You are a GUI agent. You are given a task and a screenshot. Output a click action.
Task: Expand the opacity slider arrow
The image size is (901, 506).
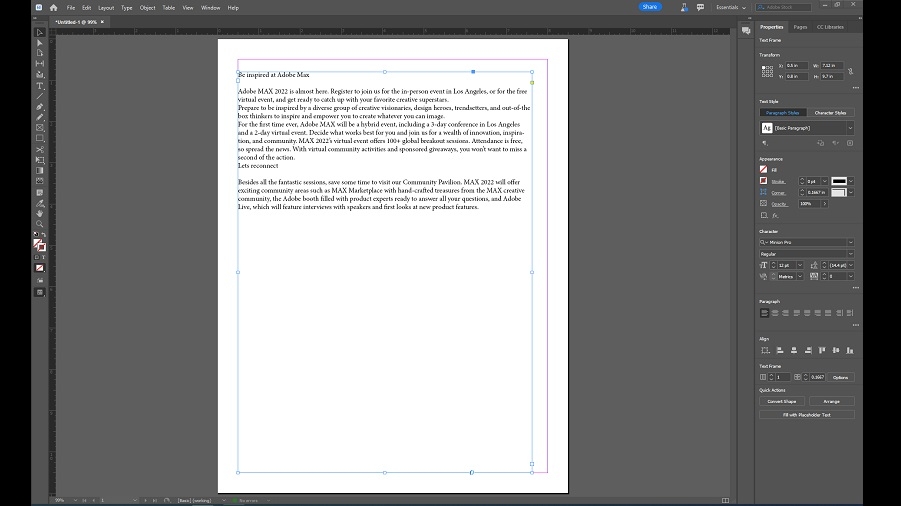coord(825,204)
